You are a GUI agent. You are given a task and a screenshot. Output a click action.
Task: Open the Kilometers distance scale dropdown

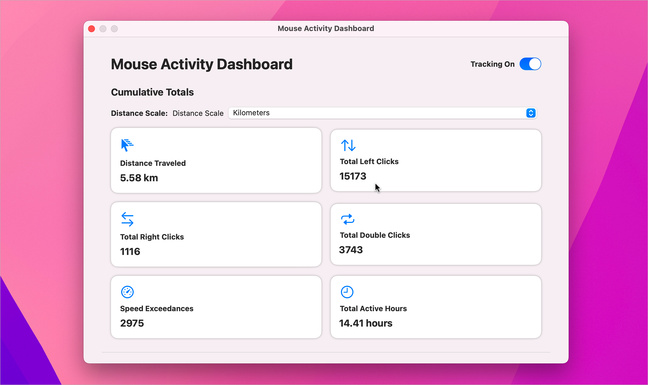coord(382,113)
